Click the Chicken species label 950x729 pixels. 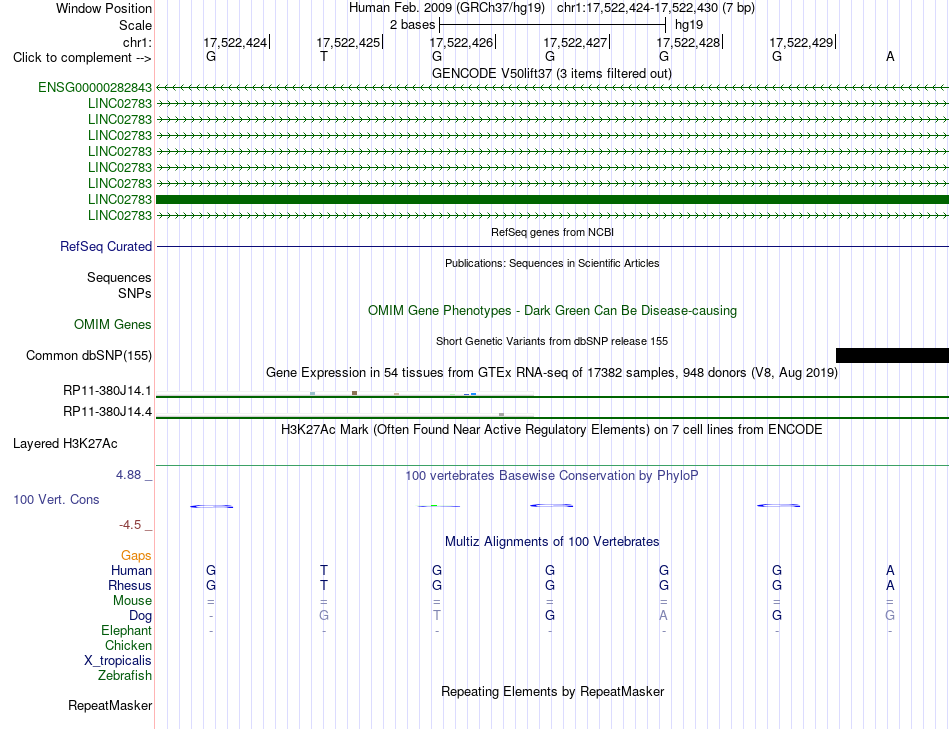pos(128,645)
